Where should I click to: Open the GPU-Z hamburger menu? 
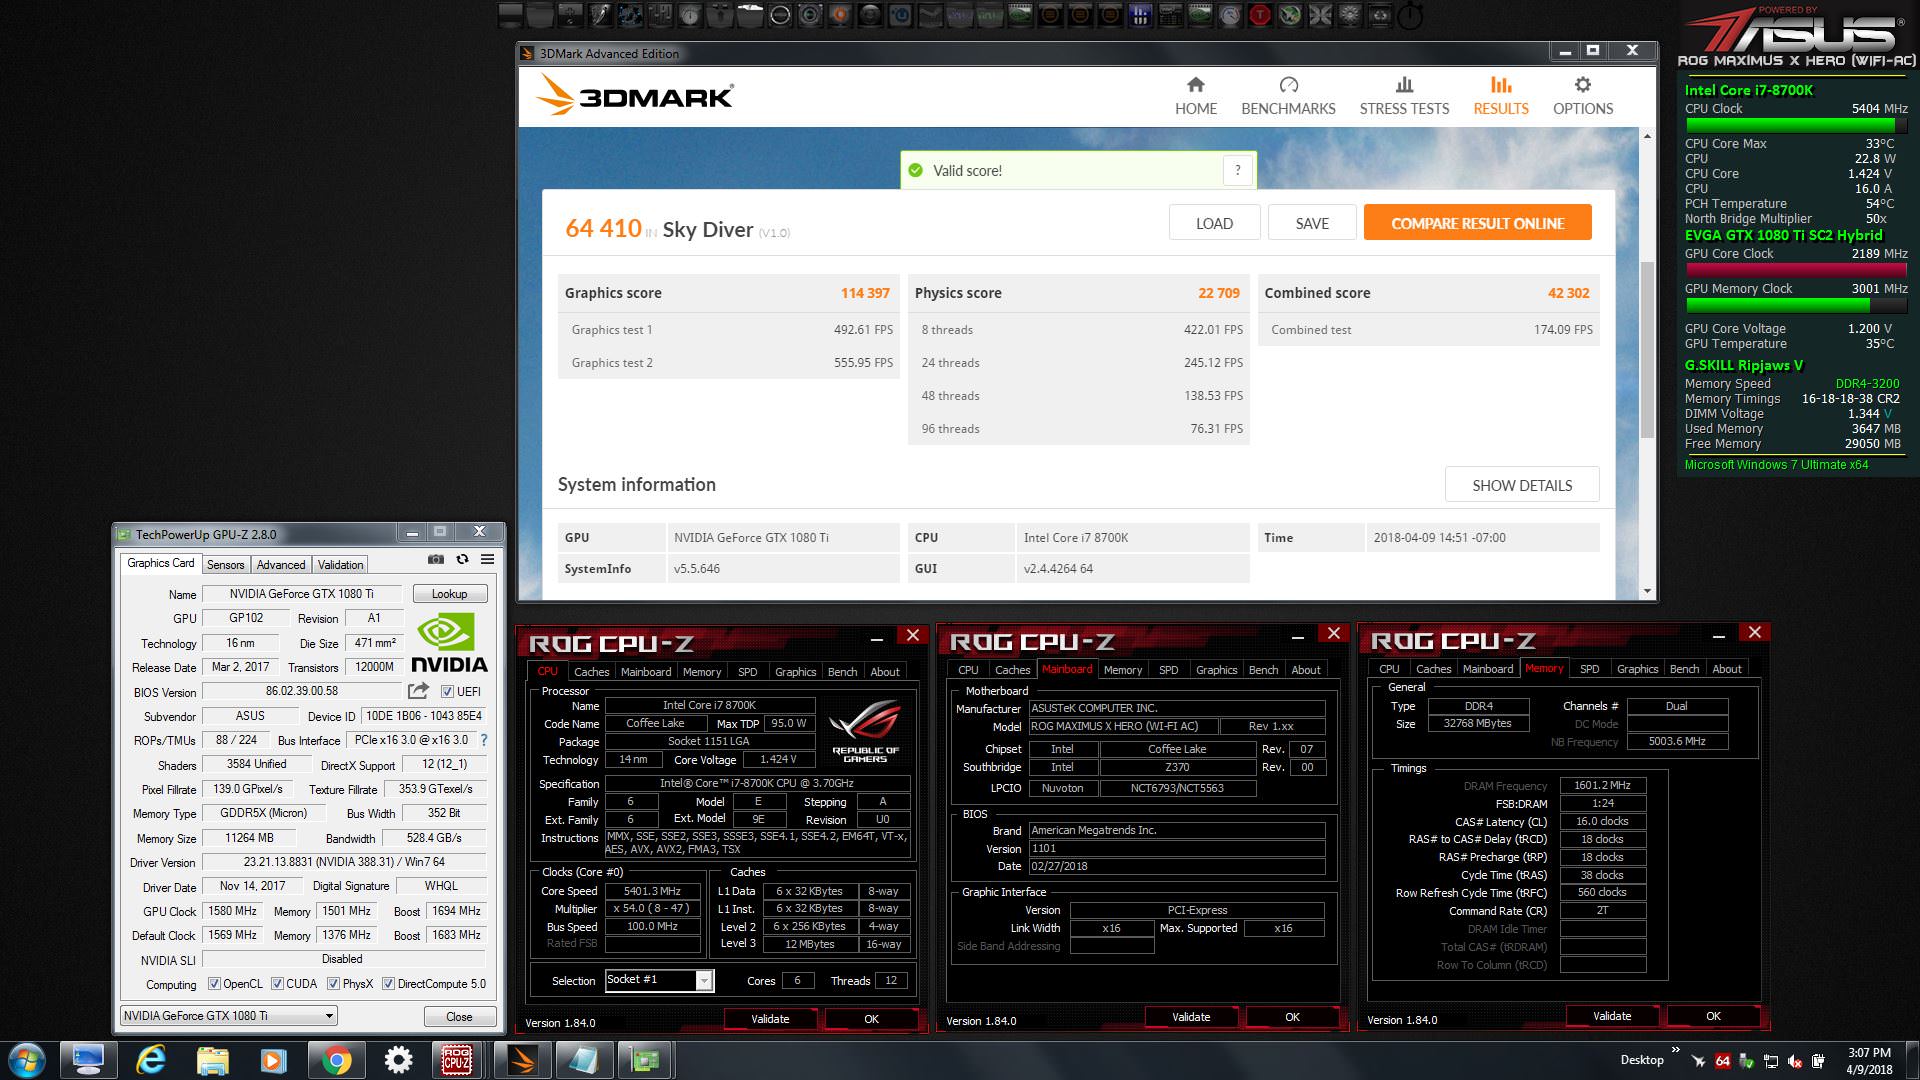(487, 560)
